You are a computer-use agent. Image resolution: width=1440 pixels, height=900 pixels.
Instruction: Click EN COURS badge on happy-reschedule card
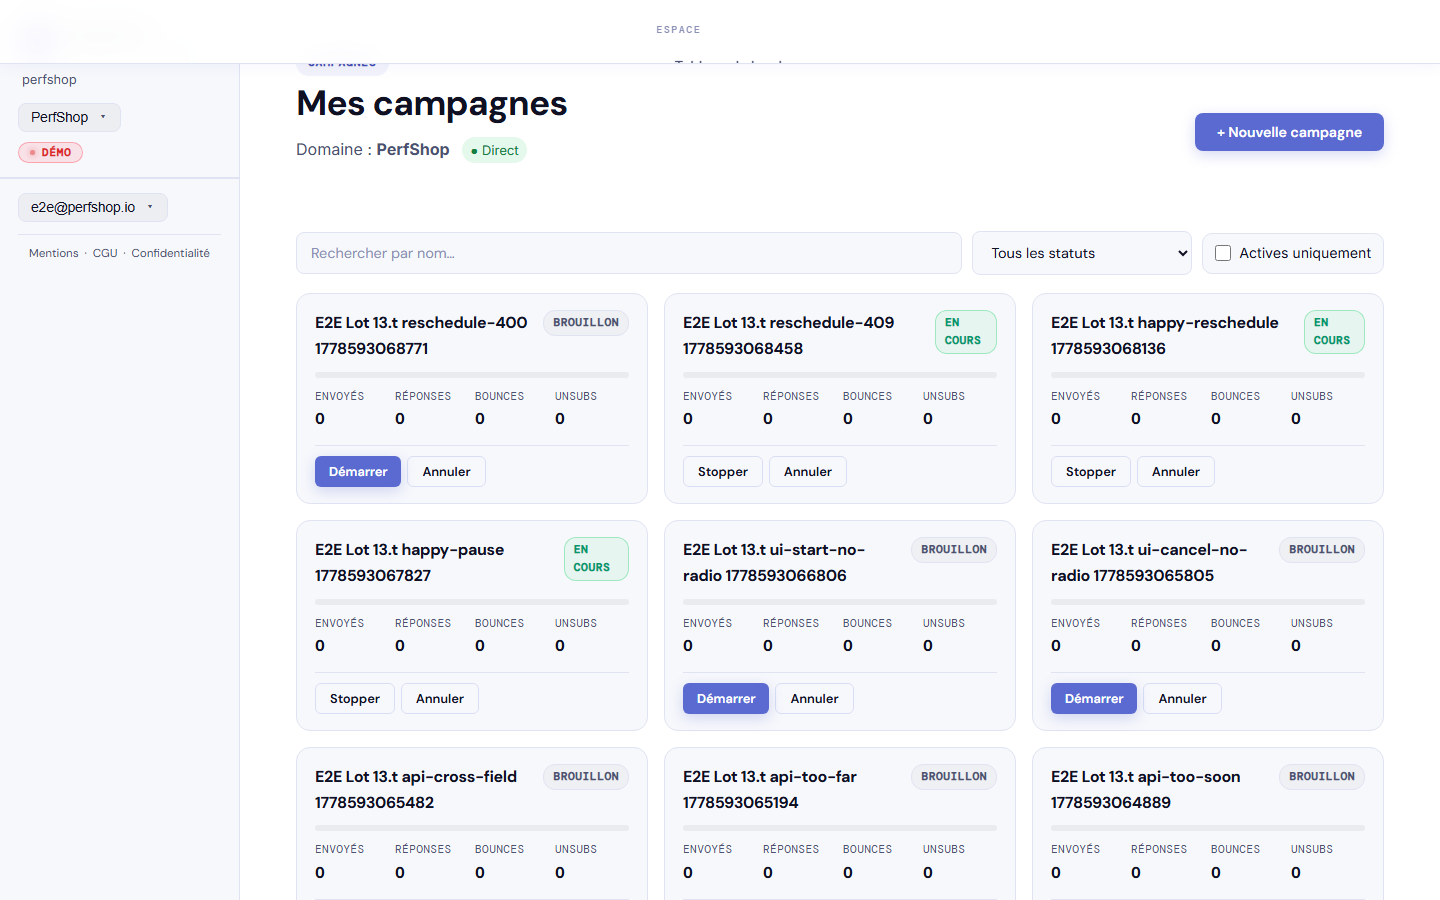point(1334,332)
